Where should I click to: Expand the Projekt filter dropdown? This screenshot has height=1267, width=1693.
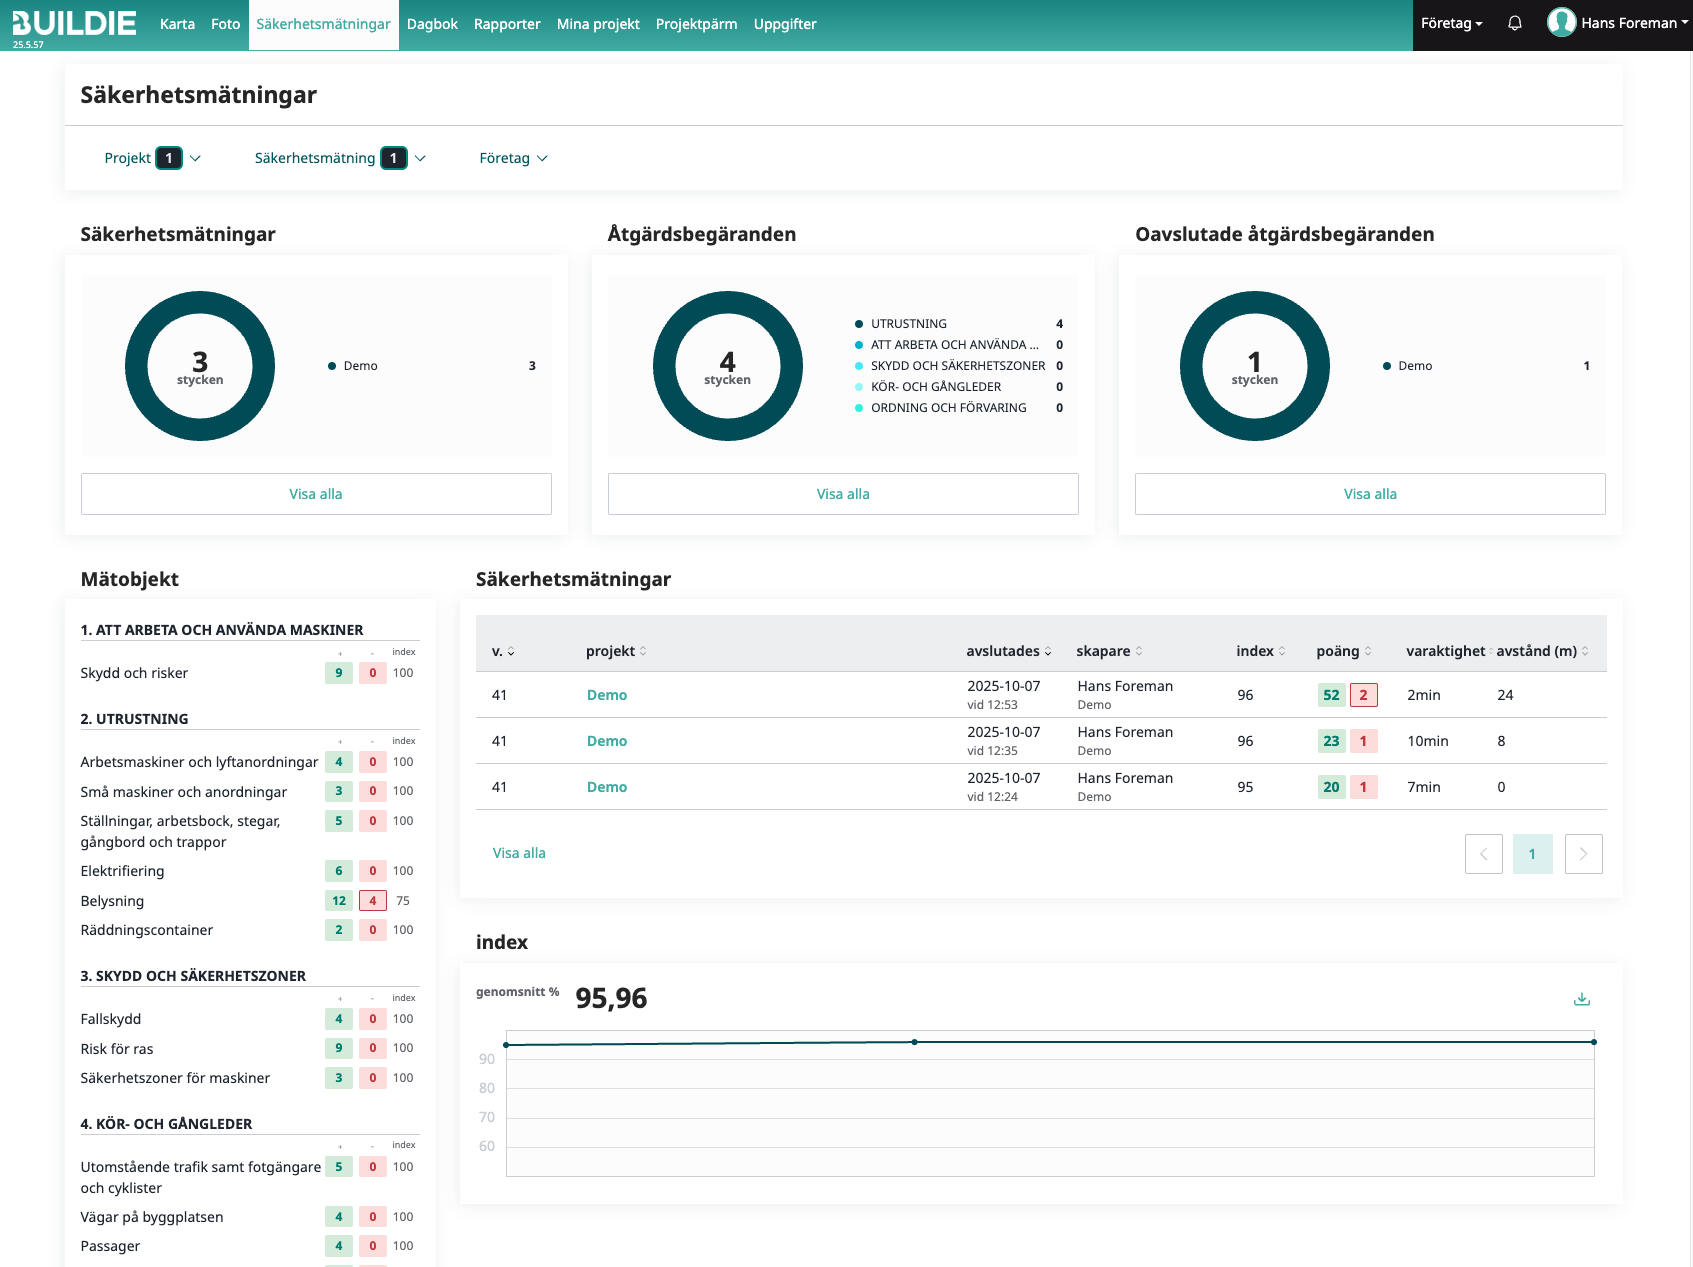(152, 158)
